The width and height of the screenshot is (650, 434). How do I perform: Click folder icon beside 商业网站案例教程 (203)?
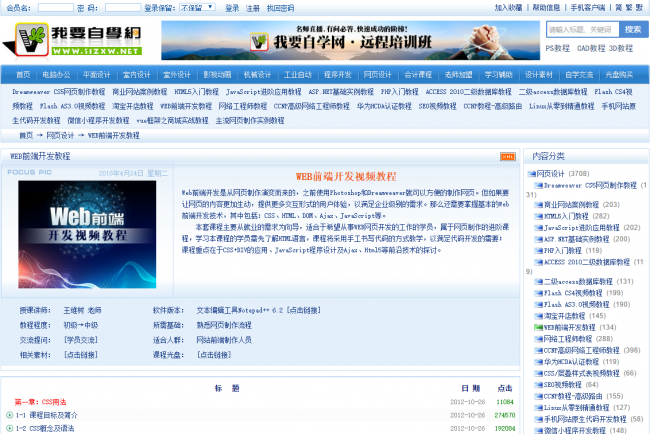point(538,205)
